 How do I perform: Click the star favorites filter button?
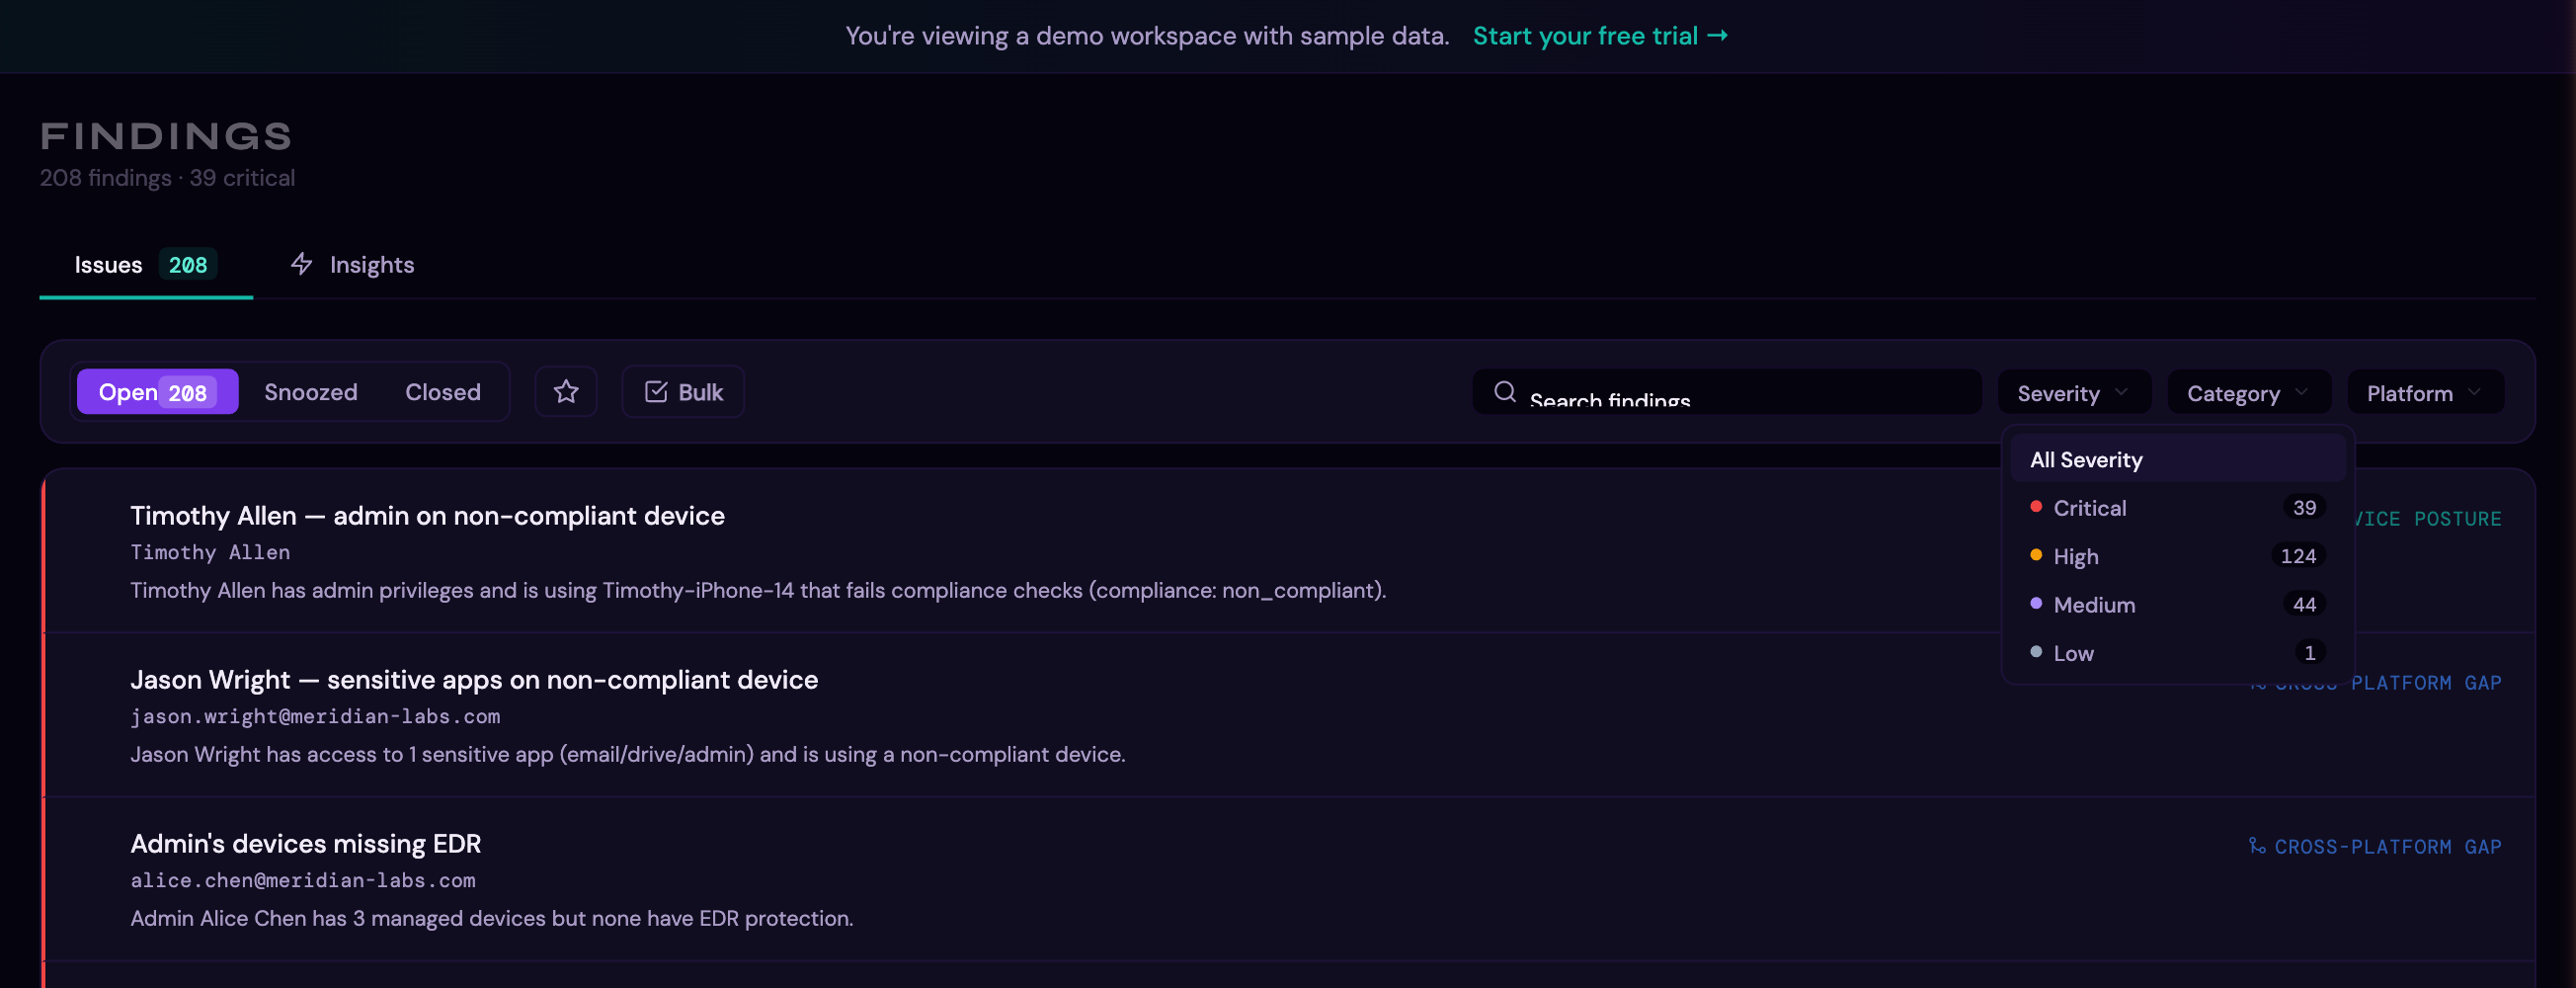click(x=566, y=392)
